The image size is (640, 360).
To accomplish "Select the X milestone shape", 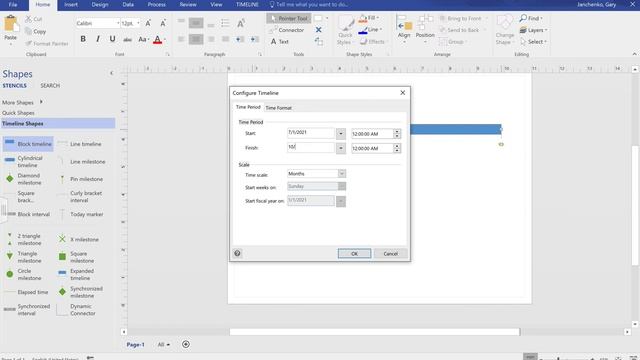I will click(80, 240).
